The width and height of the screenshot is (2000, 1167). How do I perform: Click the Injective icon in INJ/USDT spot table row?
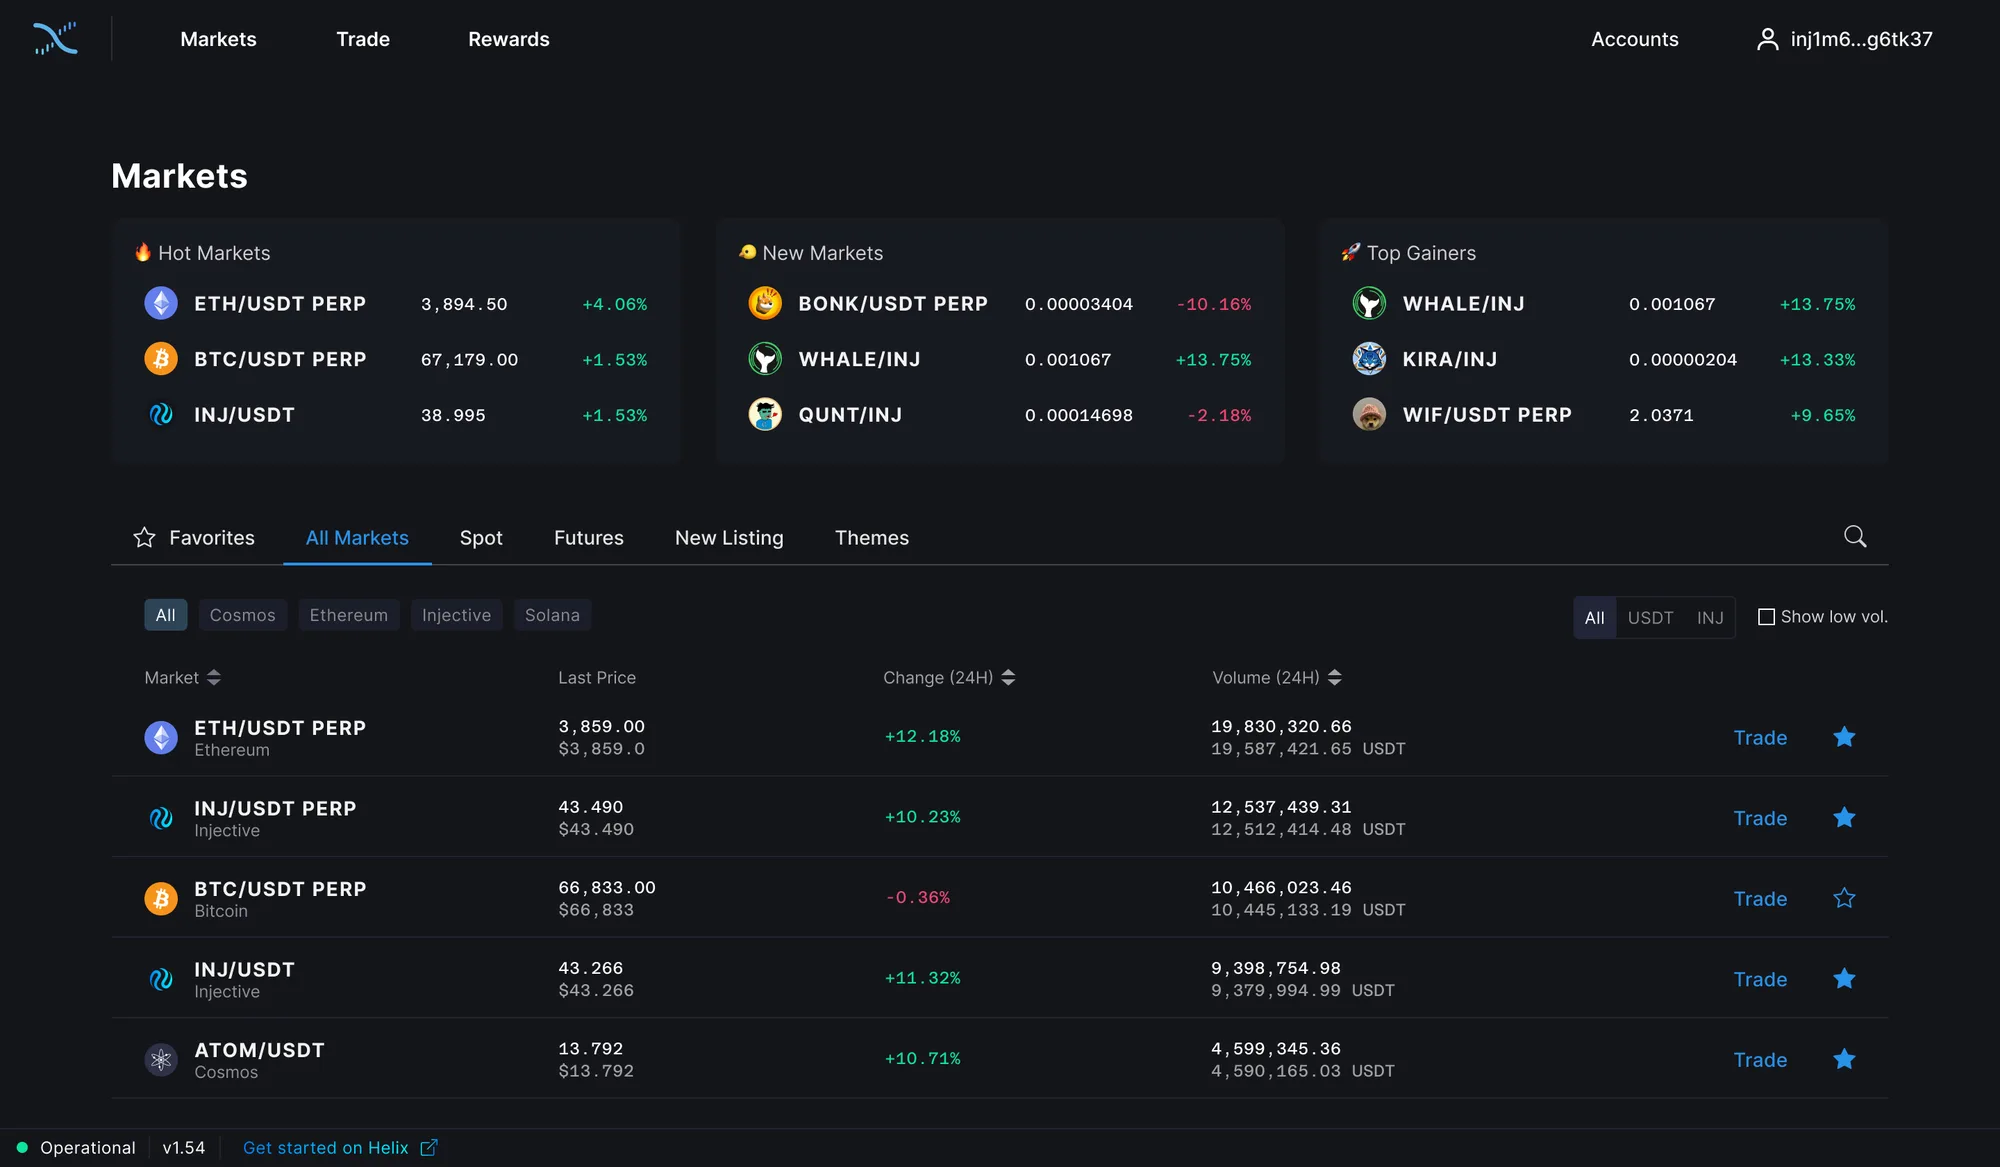(x=161, y=979)
